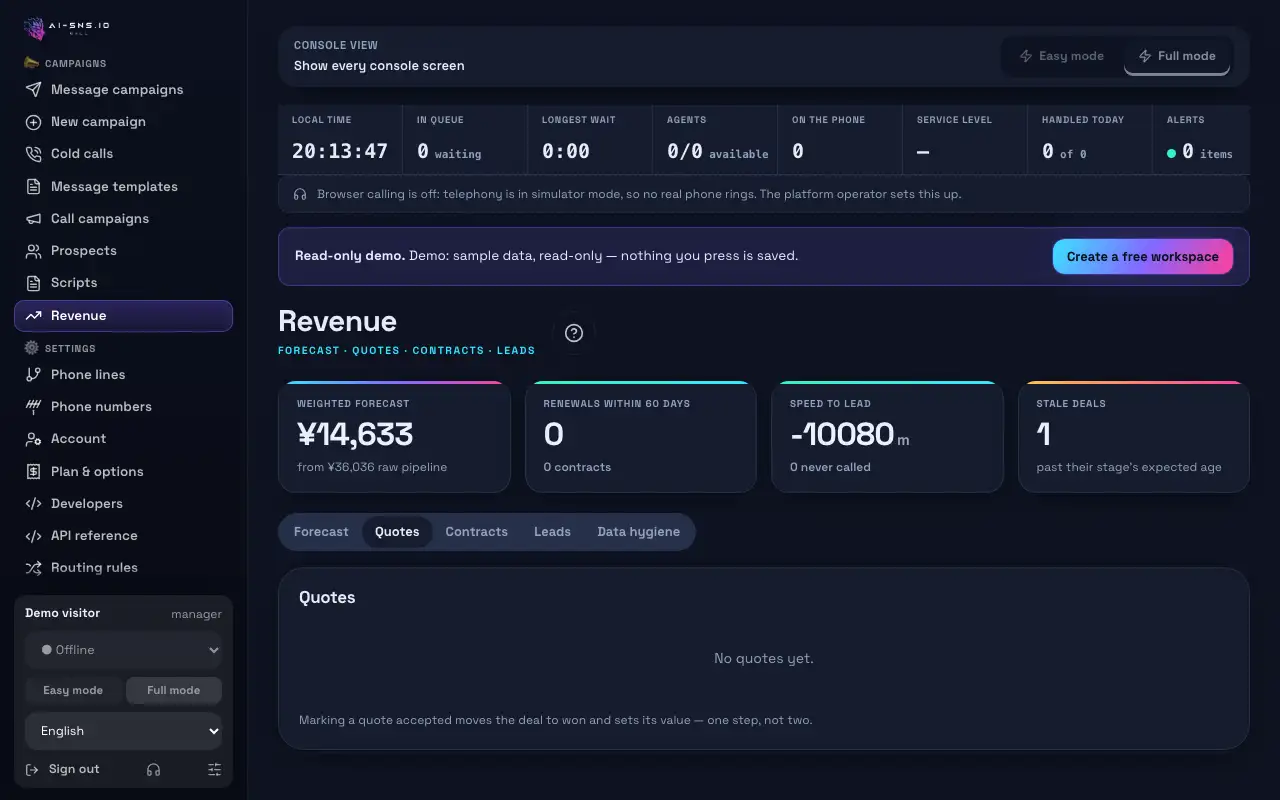Select Full mode in the sidebar panel
This screenshot has width=1280, height=800.
(174, 690)
